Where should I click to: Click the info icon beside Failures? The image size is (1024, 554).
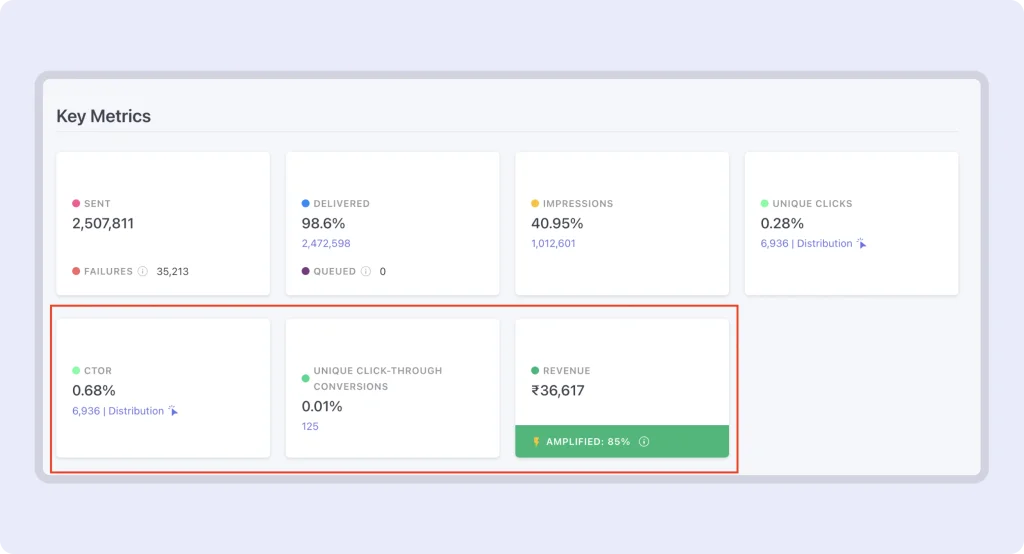[x=143, y=271]
